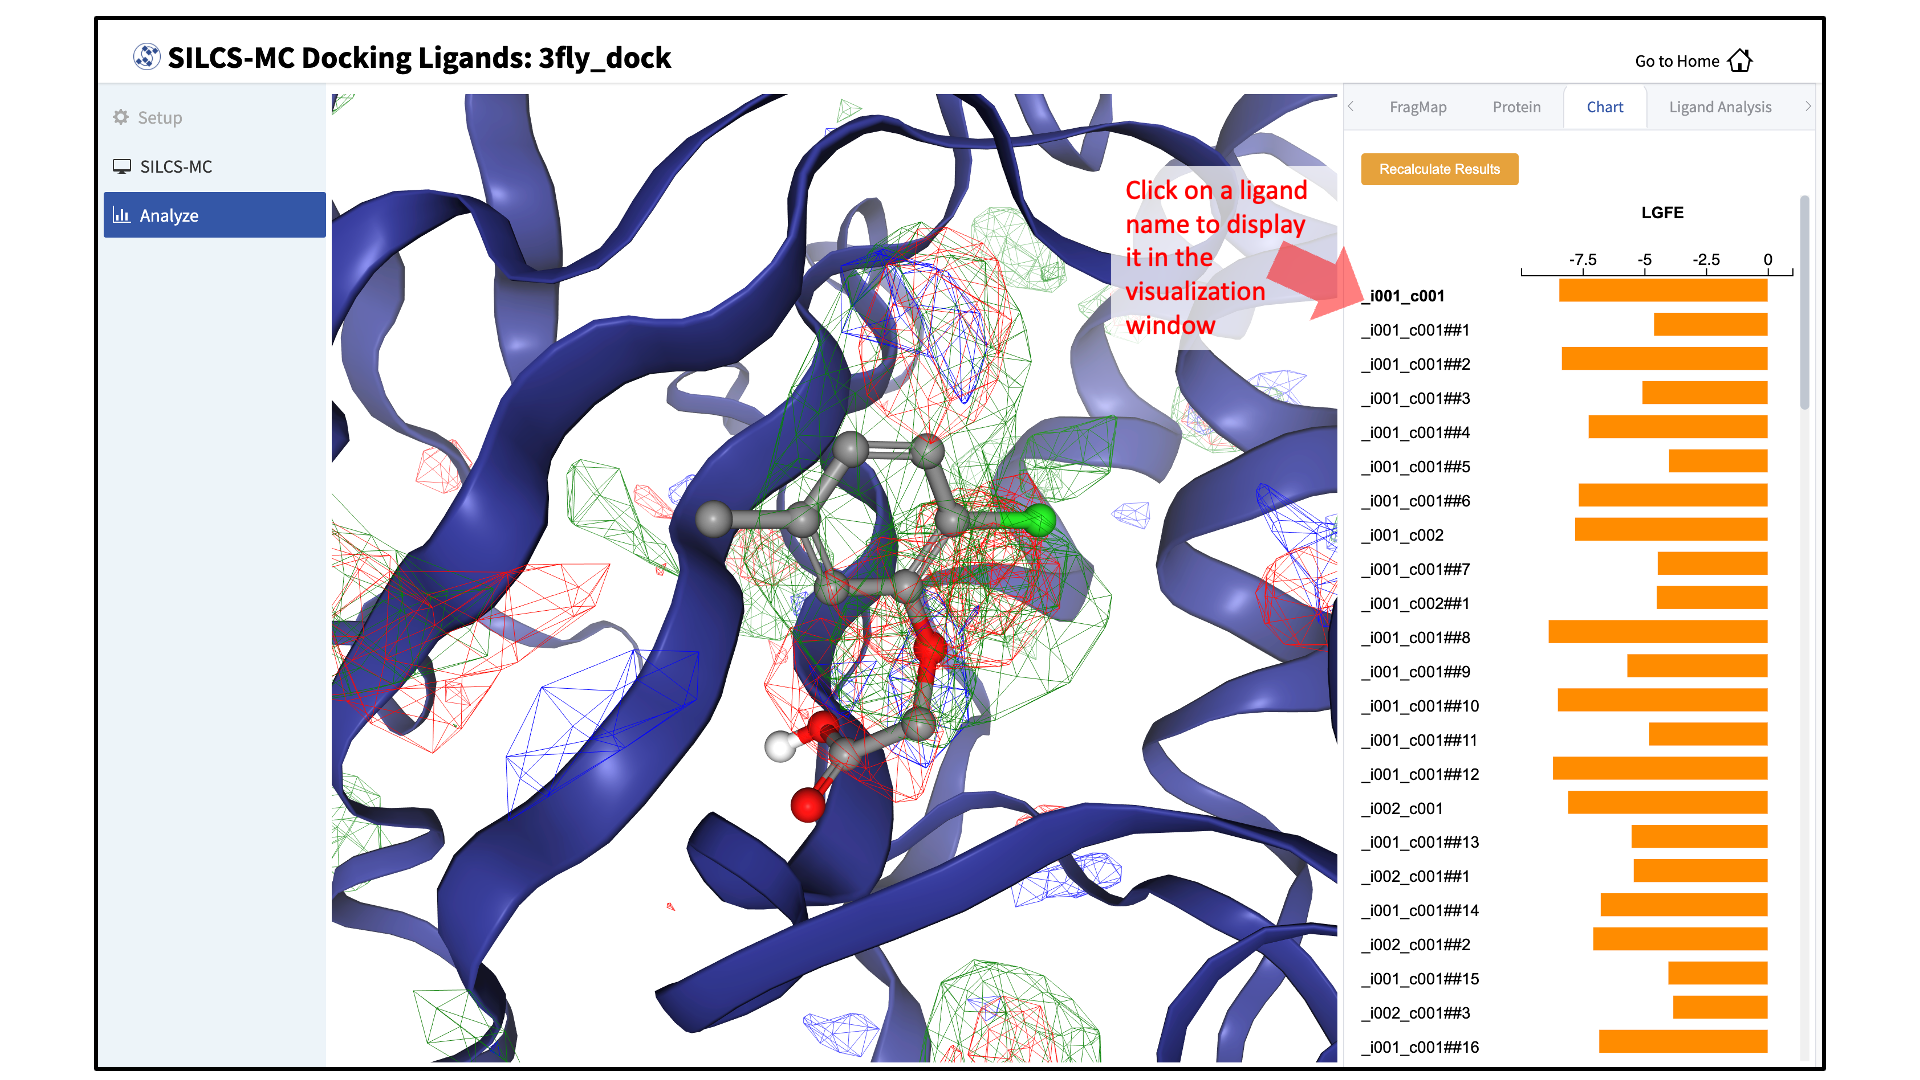The image size is (1920, 1080).
Task: Select ligand _i001_c001##3
Action: pyautogui.click(x=1416, y=398)
